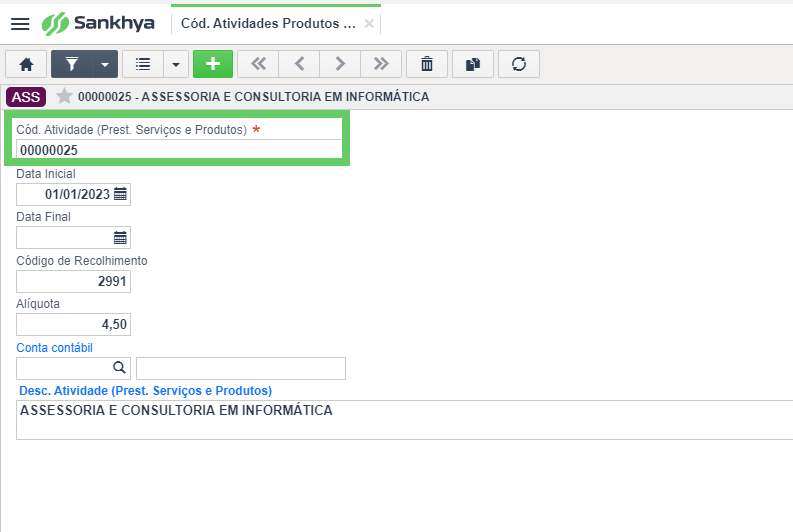Click the Conta contábil code field
This screenshot has height=532, width=793.
[73, 368]
